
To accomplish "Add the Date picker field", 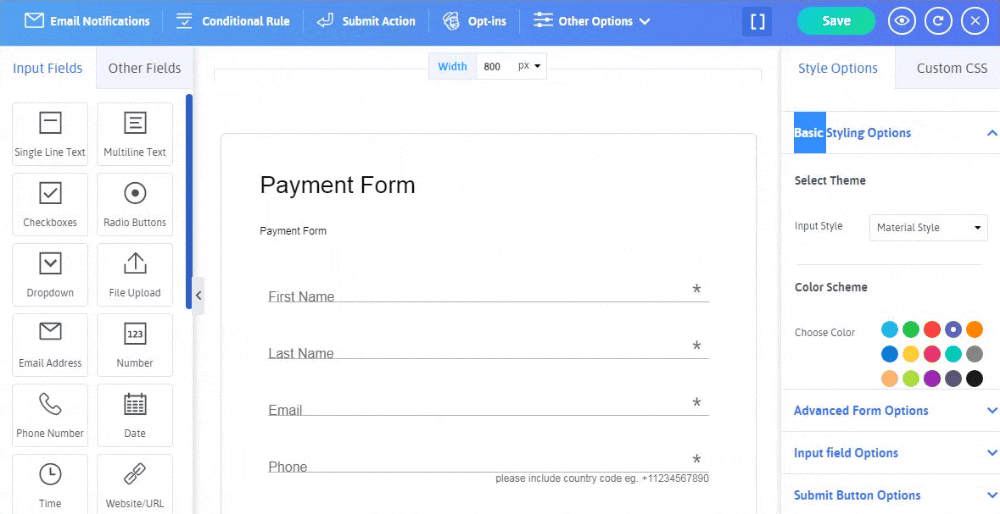I will pos(135,415).
